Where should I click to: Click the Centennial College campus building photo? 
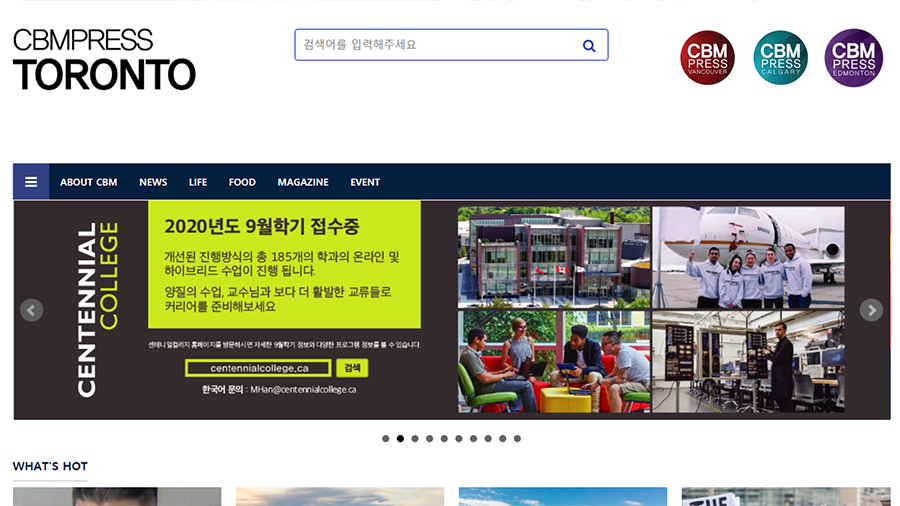tap(553, 257)
